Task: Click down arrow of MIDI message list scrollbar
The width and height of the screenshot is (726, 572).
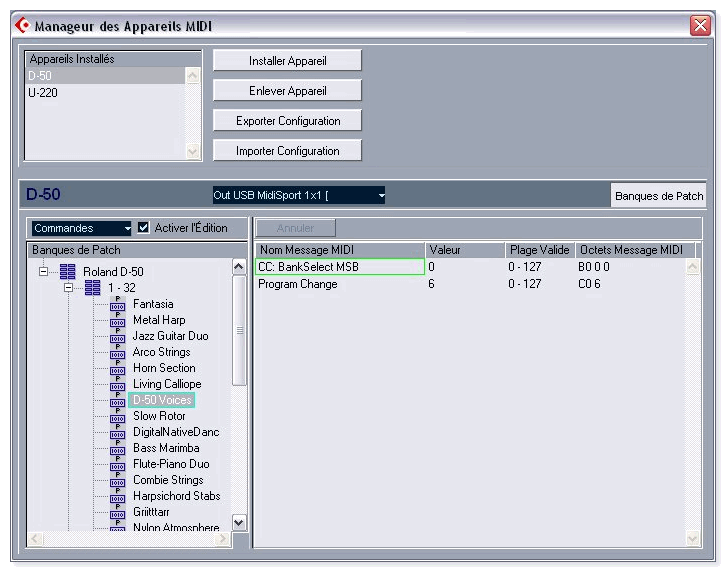Action: [692, 538]
